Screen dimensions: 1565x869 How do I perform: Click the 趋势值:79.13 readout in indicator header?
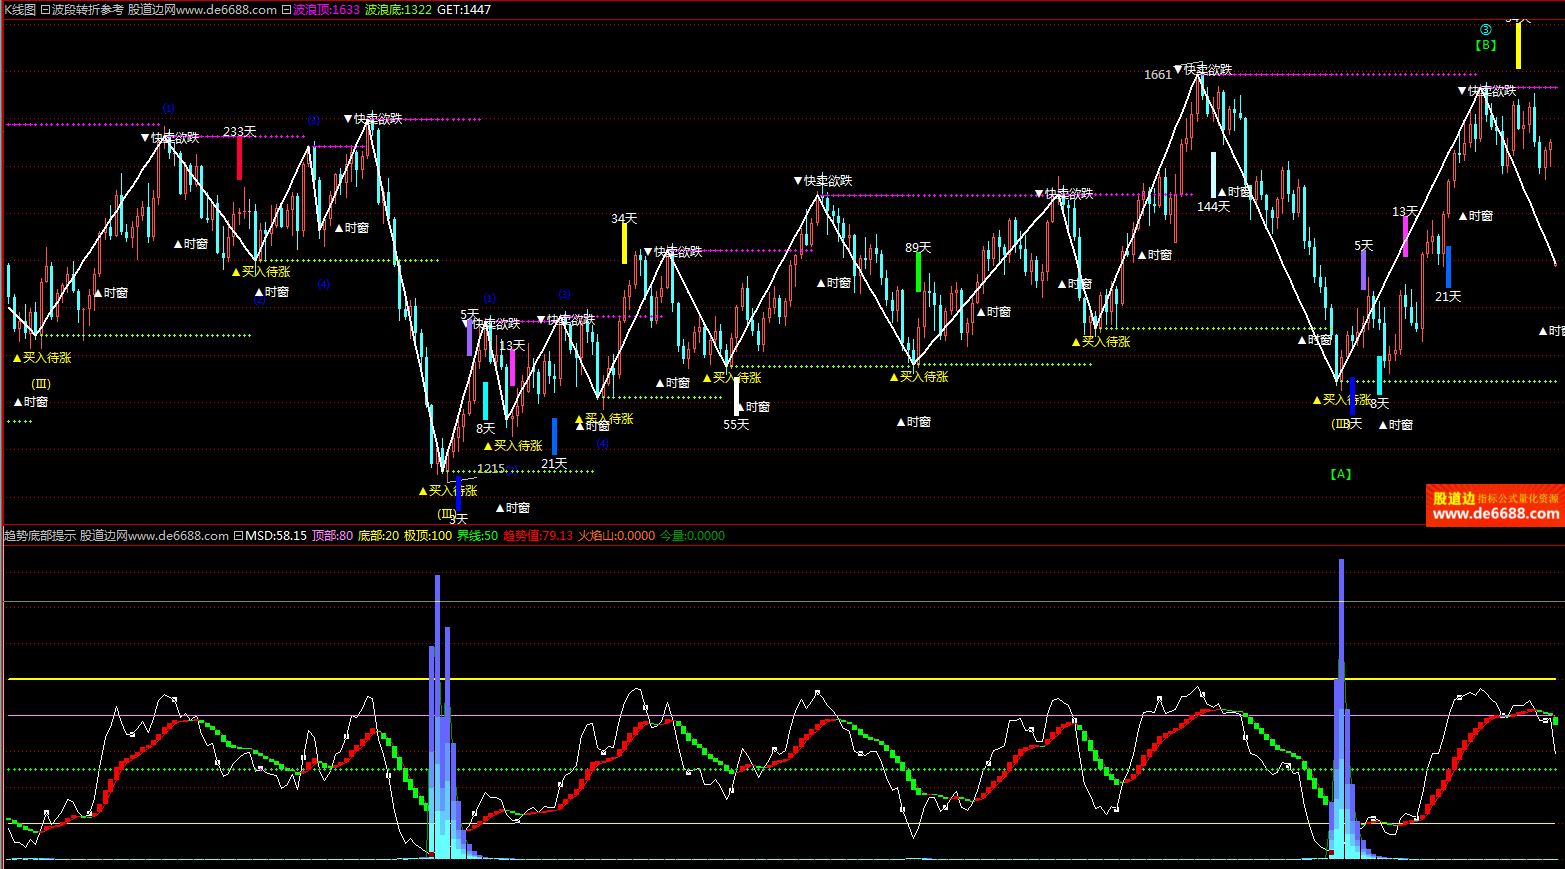click(537, 536)
